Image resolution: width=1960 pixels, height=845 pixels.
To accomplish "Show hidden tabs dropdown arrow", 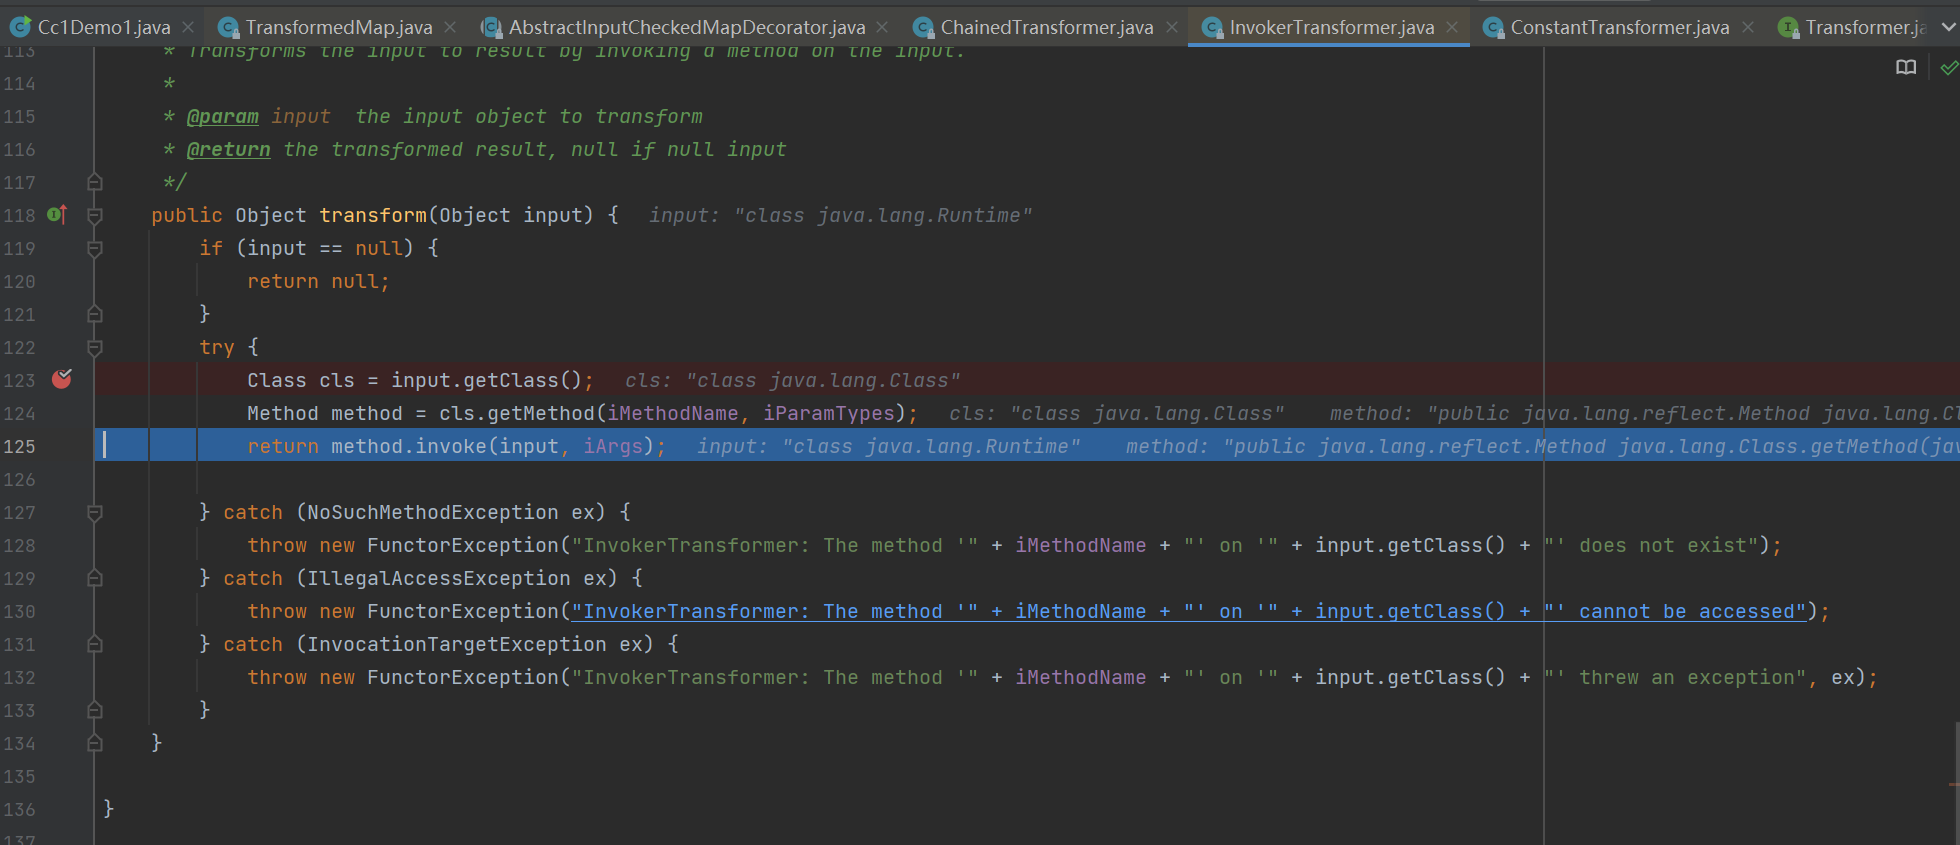I will point(1947,28).
